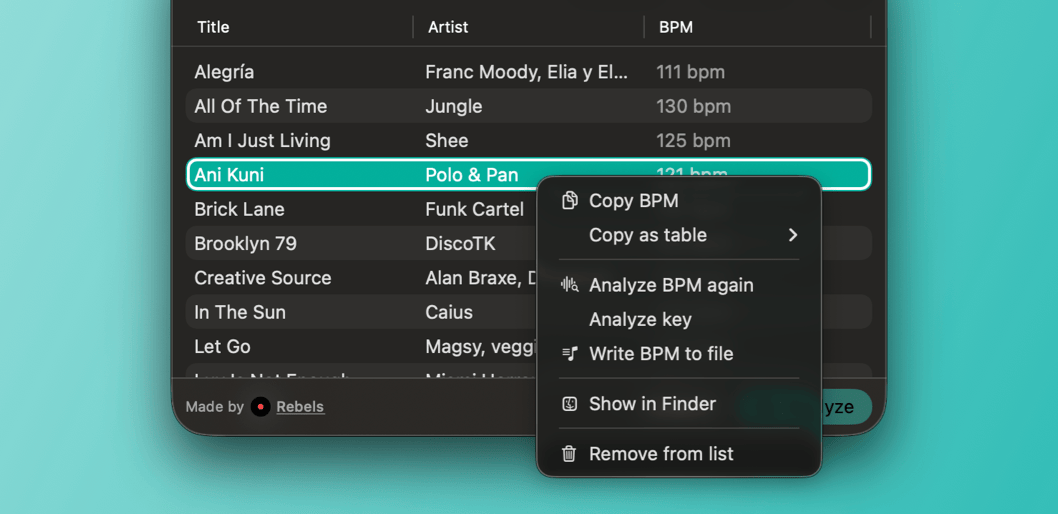Click the Write BPM music note icon
1058x514 pixels.
tap(569, 354)
